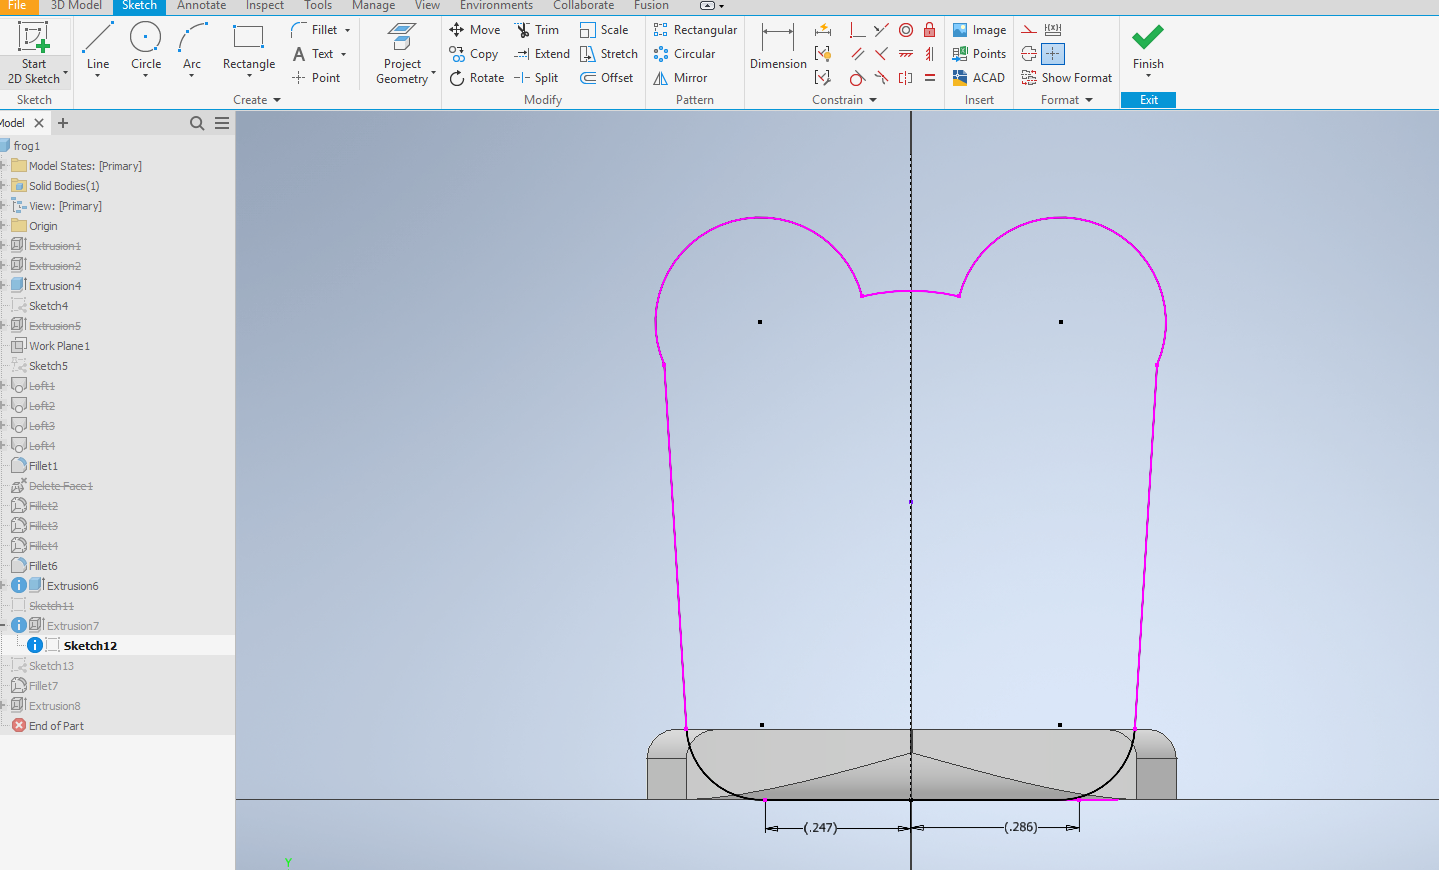Select the Line tool
1439x870 pixels.
point(98,48)
